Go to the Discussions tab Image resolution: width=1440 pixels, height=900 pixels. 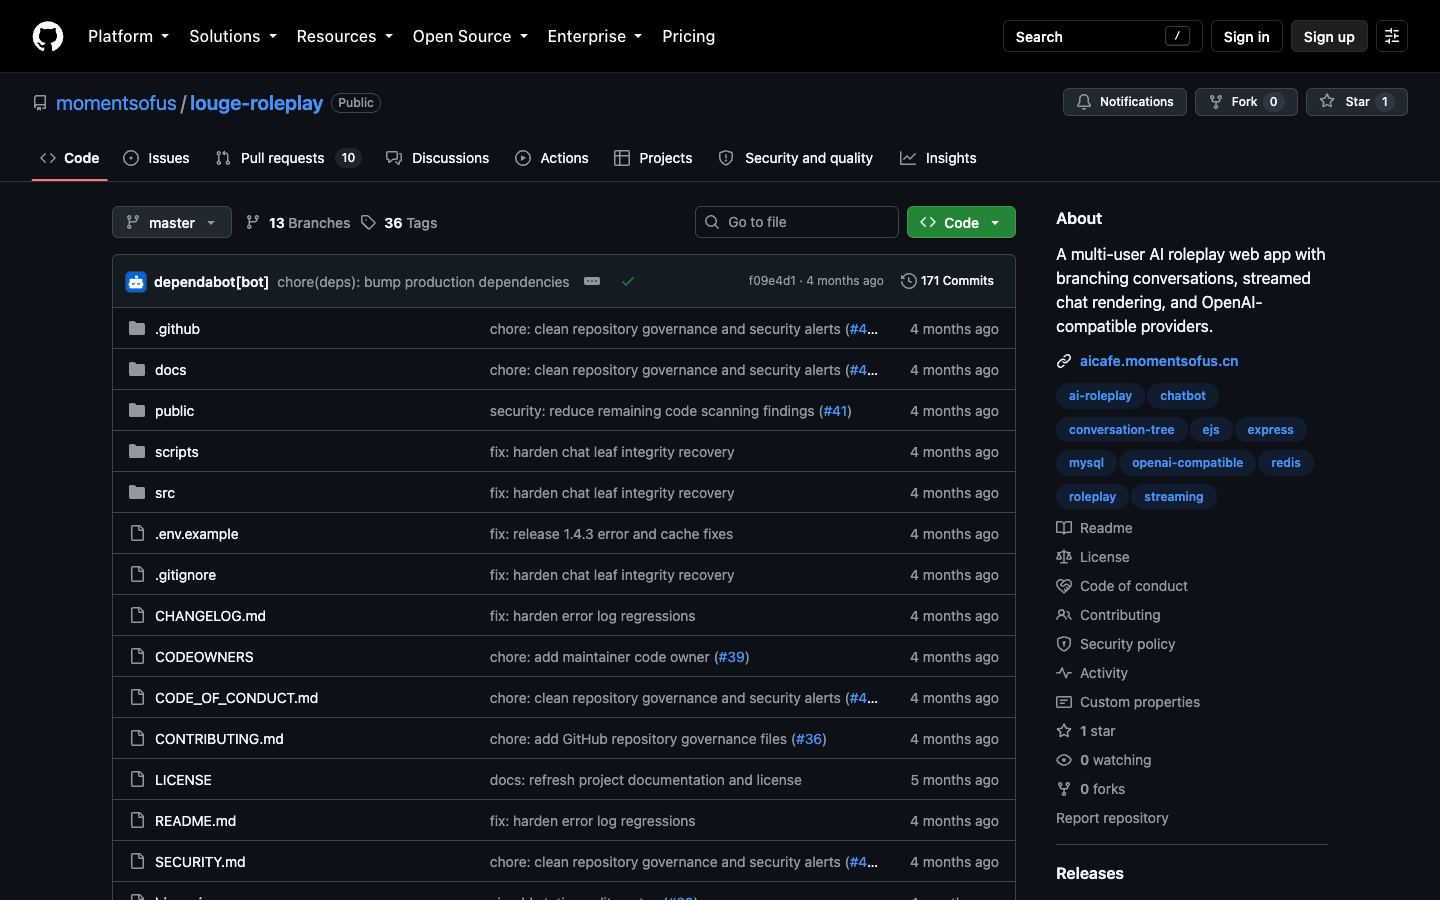(438, 158)
